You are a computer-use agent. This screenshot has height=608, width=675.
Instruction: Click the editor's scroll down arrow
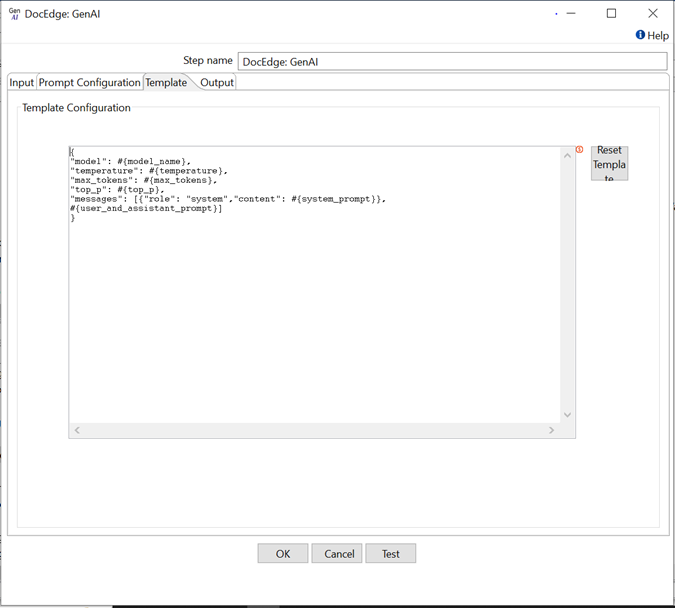pos(567,415)
